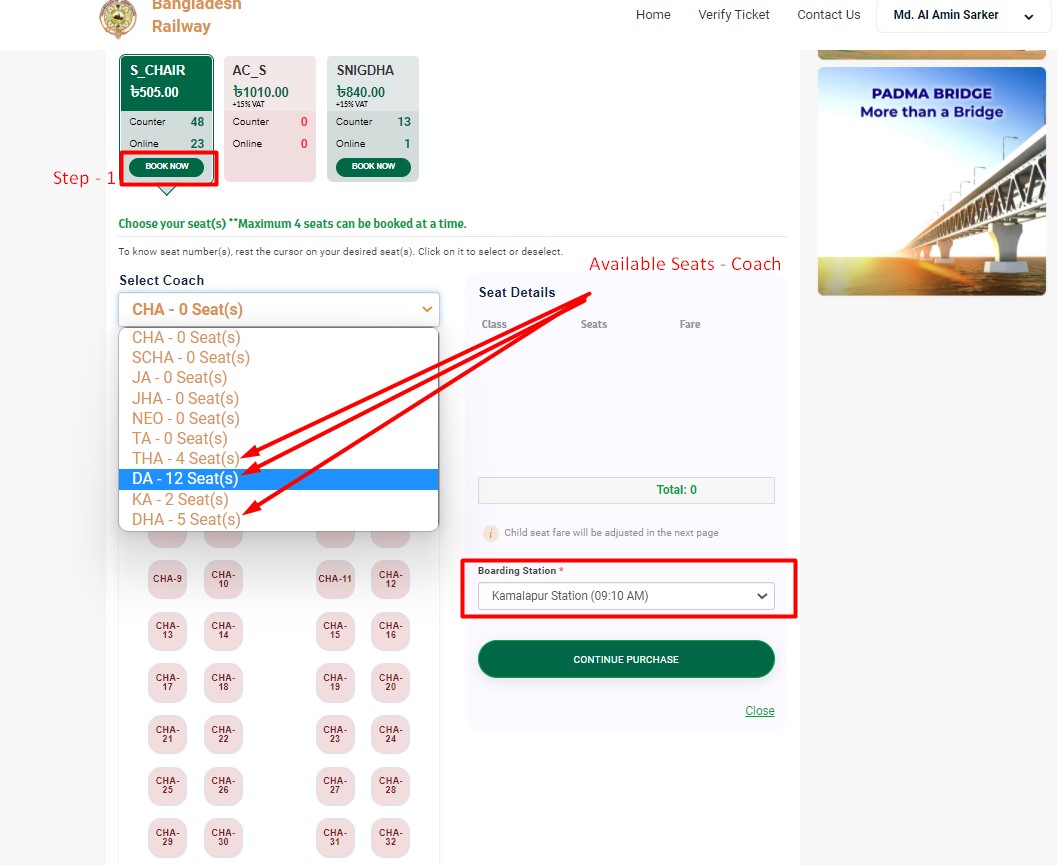Viewport: 1057px width, 865px height.
Task: Toggle seat CHA-15 selection
Action: (x=335, y=630)
